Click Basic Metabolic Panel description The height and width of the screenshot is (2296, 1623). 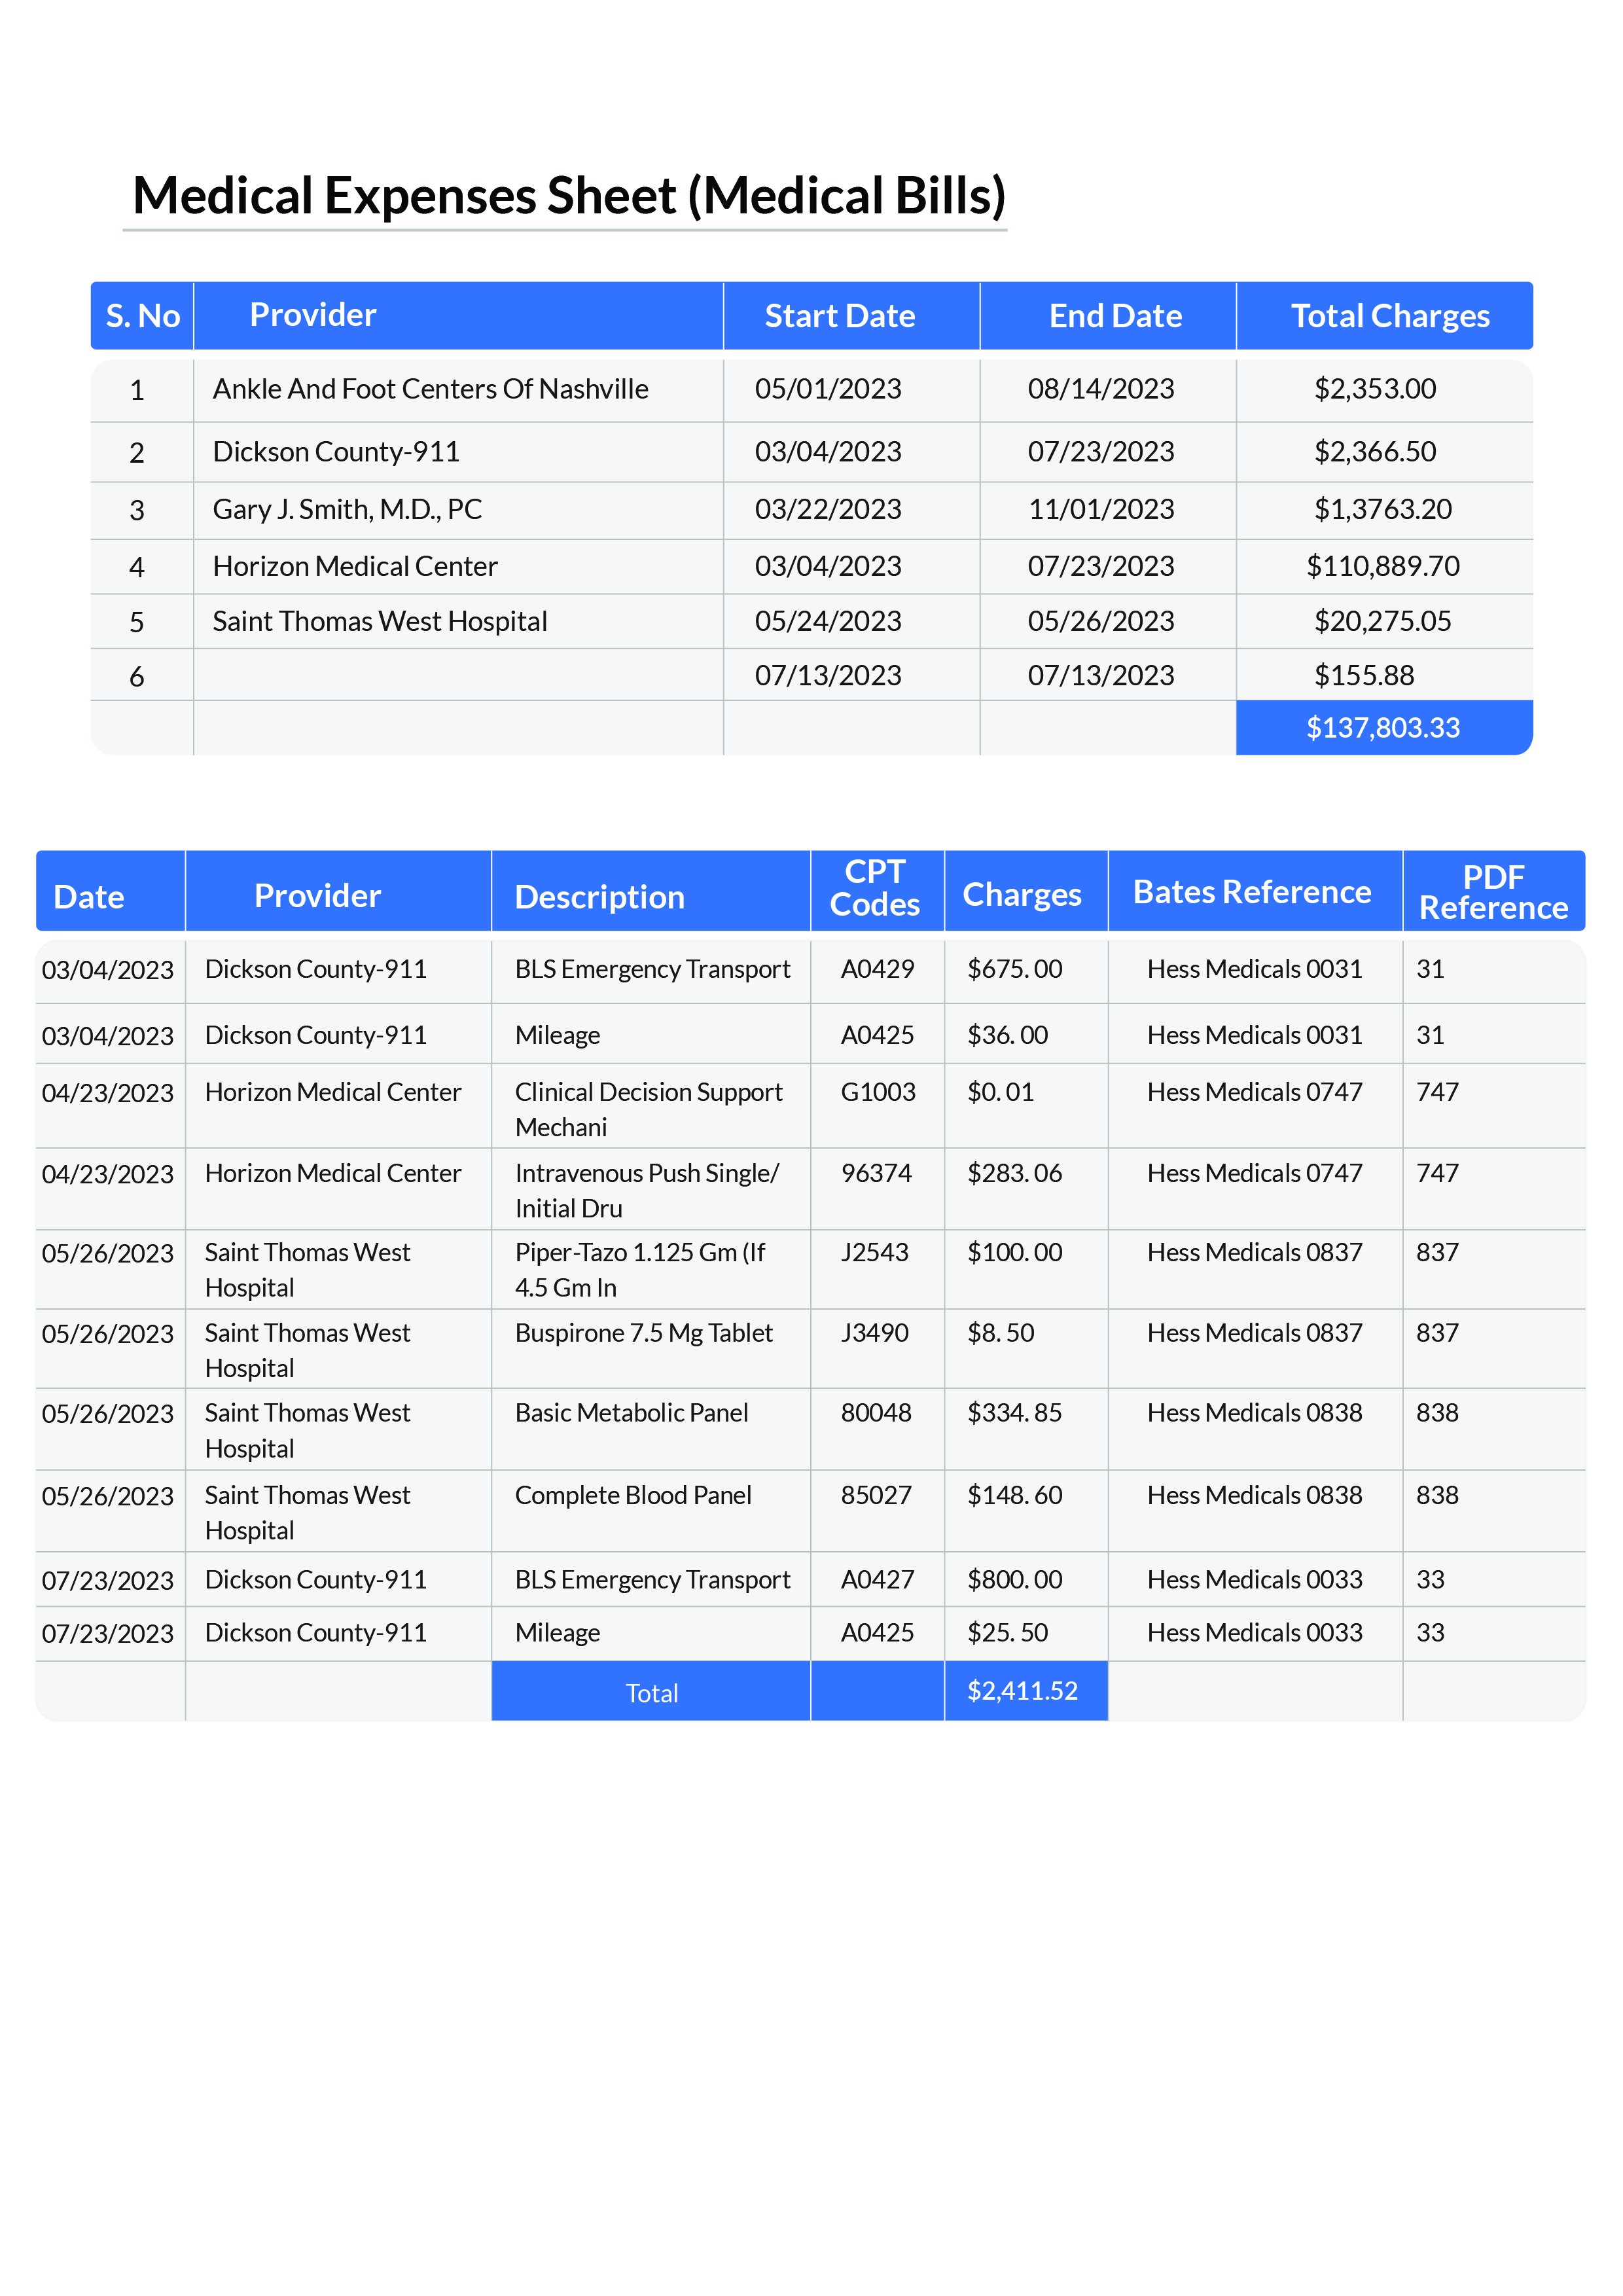coord(631,1413)
